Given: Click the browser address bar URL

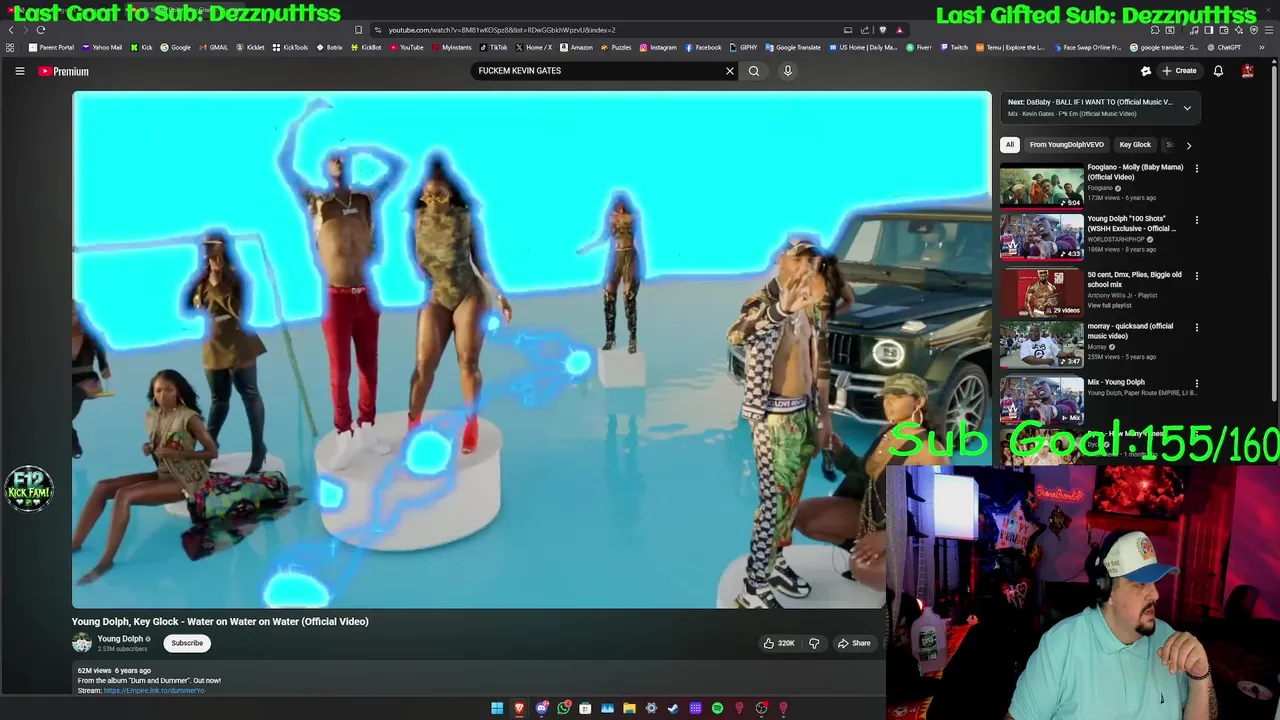Looking at the screenshot, I should click(502, 30).
